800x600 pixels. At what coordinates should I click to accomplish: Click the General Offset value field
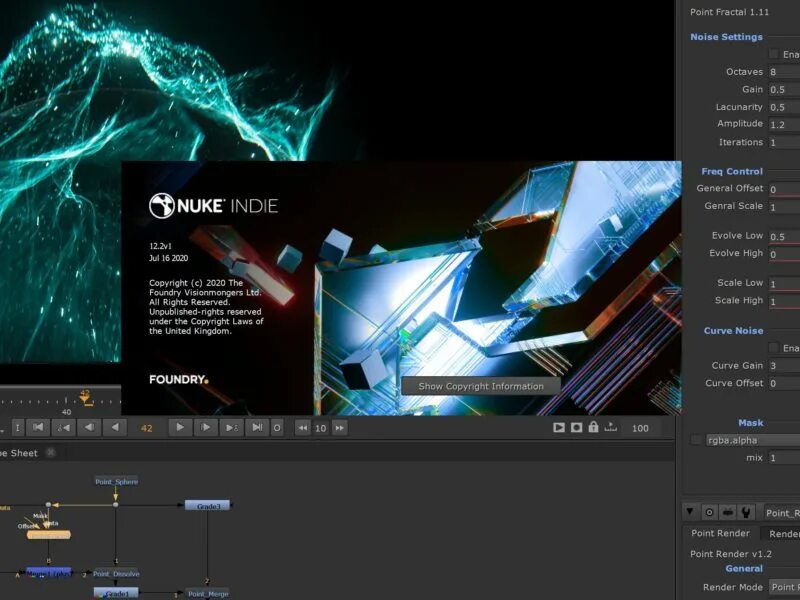coord(784,189)
